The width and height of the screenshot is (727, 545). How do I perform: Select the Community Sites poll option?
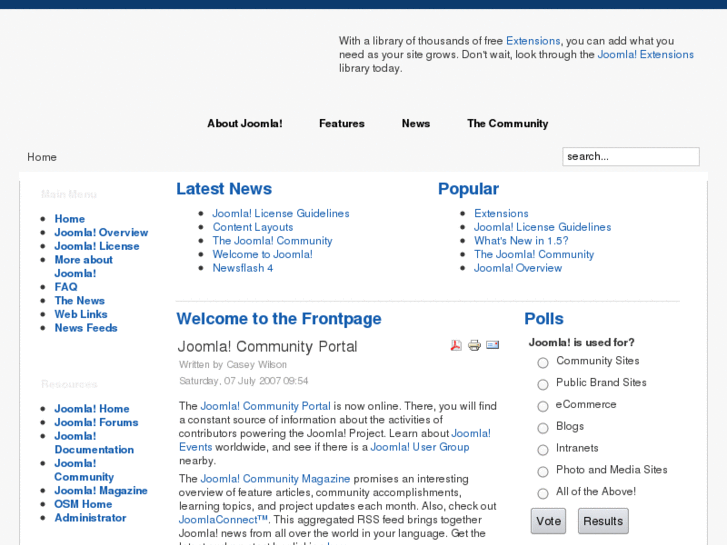coord(542,362)
